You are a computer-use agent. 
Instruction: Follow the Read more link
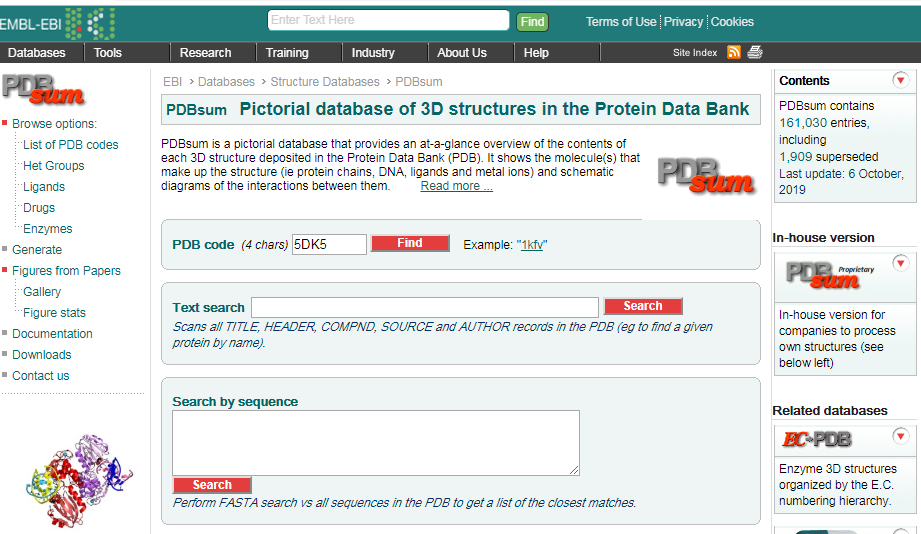pos(456,186)
